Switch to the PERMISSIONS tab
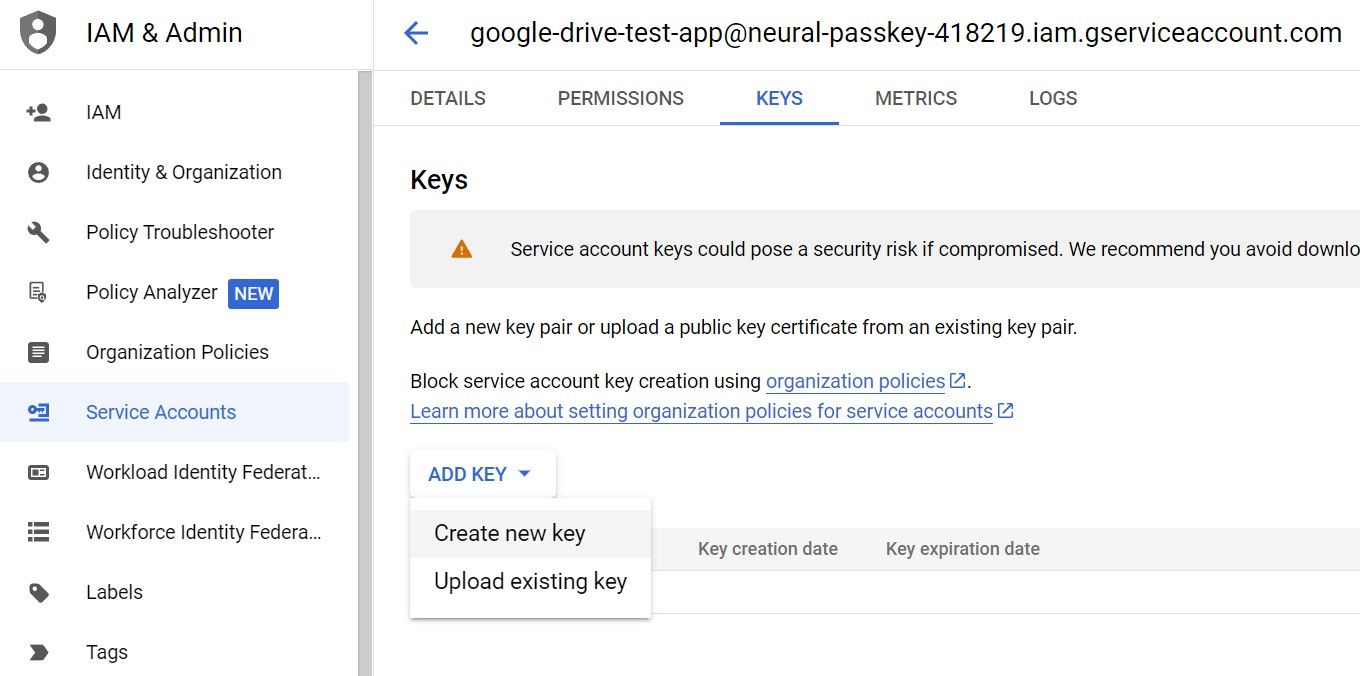1360x676 pixels. click(x=620, y=98)
